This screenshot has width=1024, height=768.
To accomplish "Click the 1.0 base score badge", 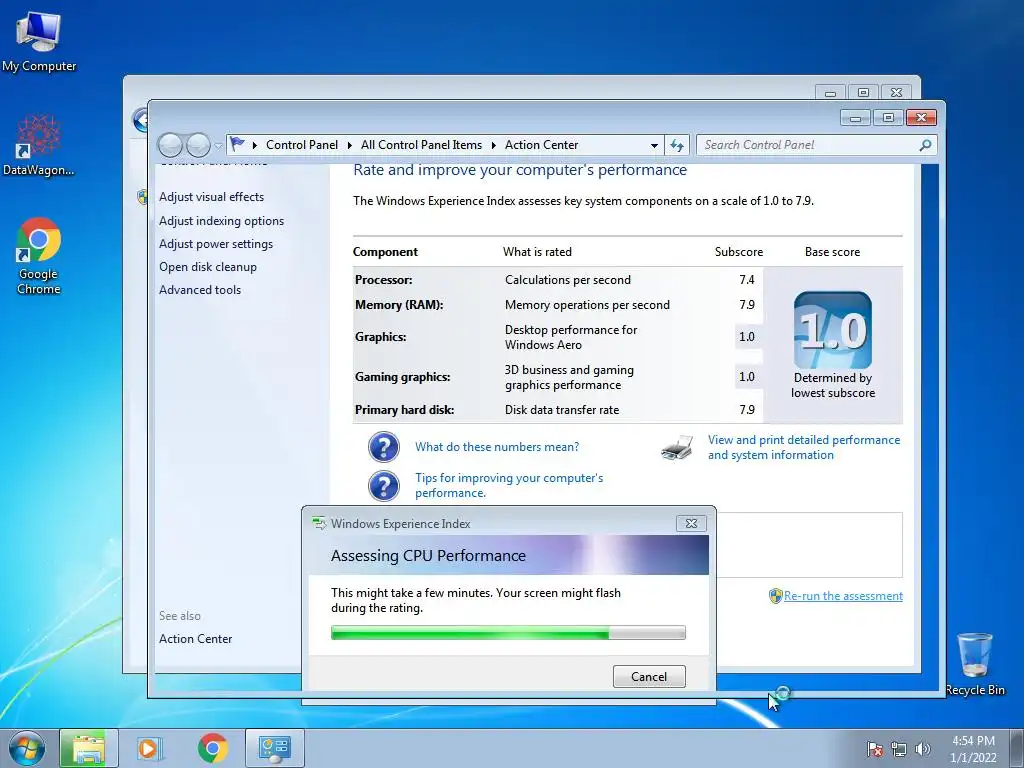I will click(833, 330).
